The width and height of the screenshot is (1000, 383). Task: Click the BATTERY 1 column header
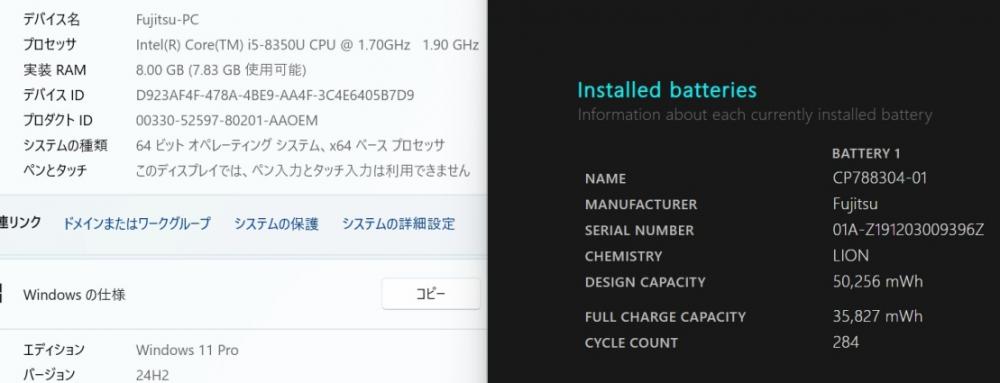866,154
